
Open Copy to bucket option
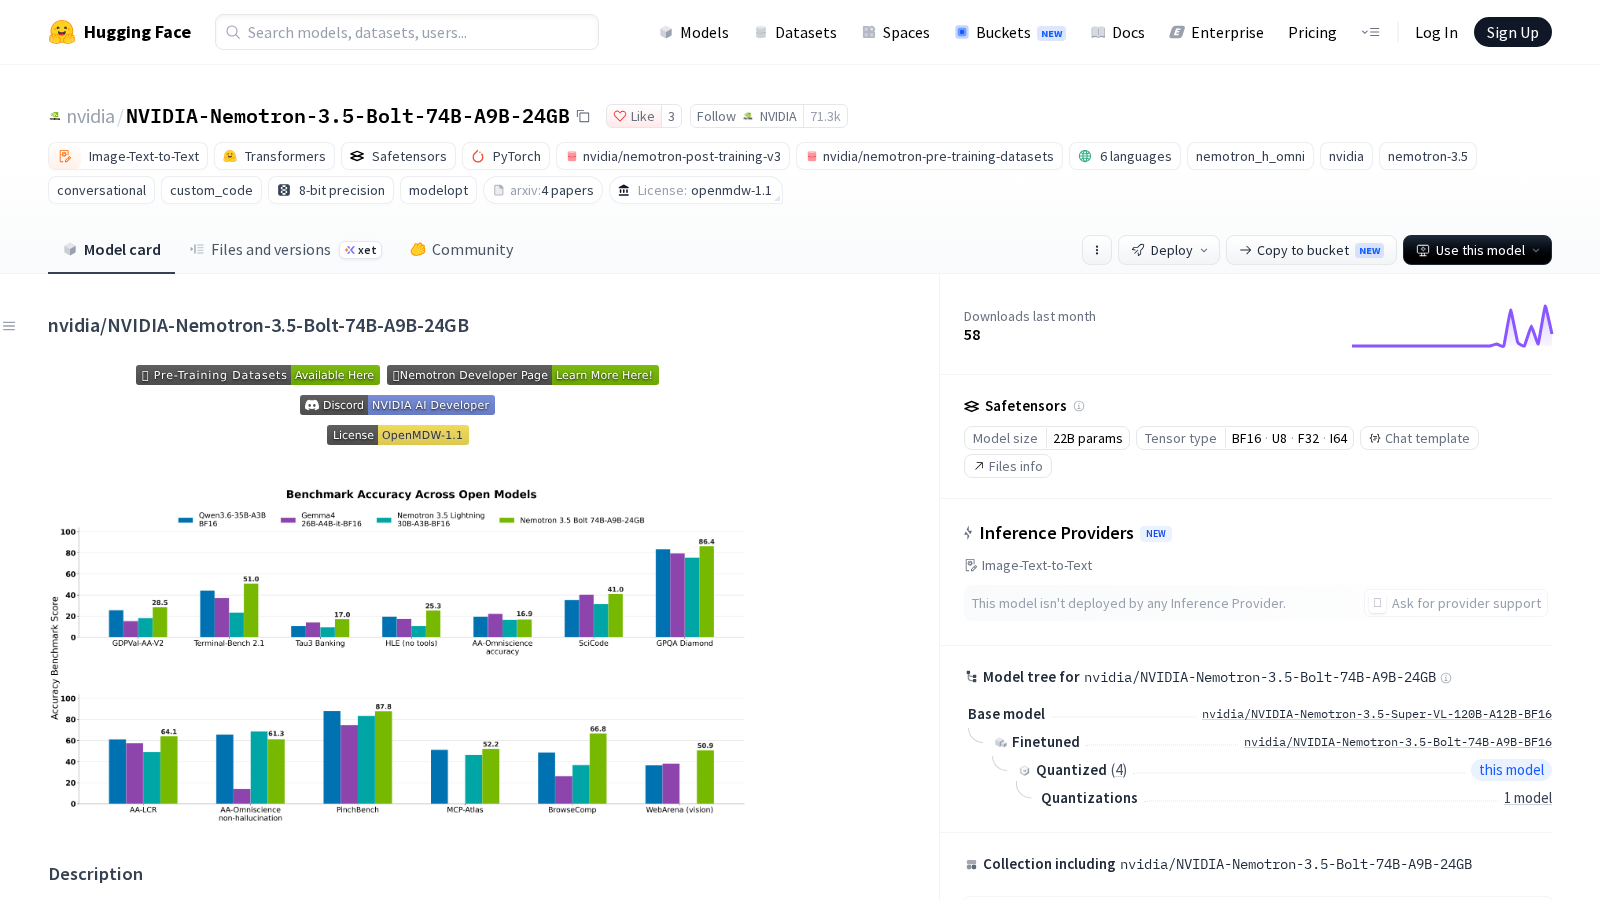[1311, 250]
